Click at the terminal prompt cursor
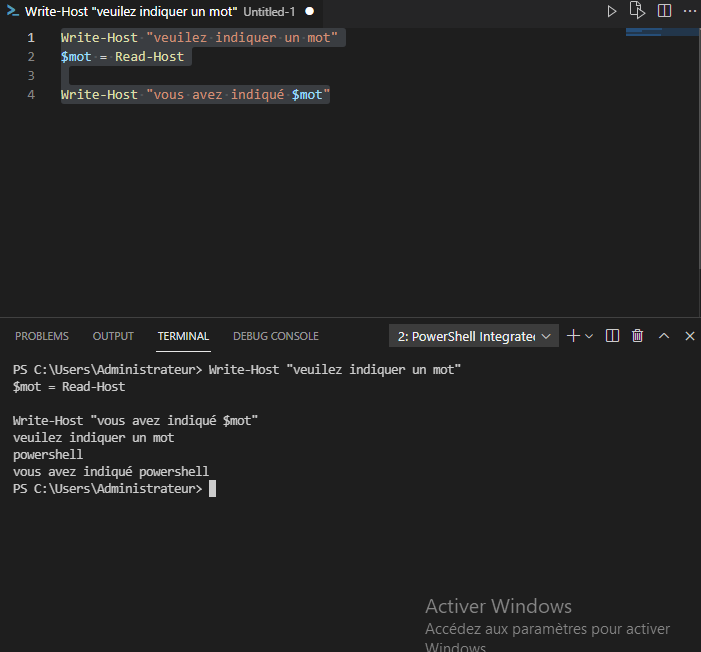 [212, 489]
